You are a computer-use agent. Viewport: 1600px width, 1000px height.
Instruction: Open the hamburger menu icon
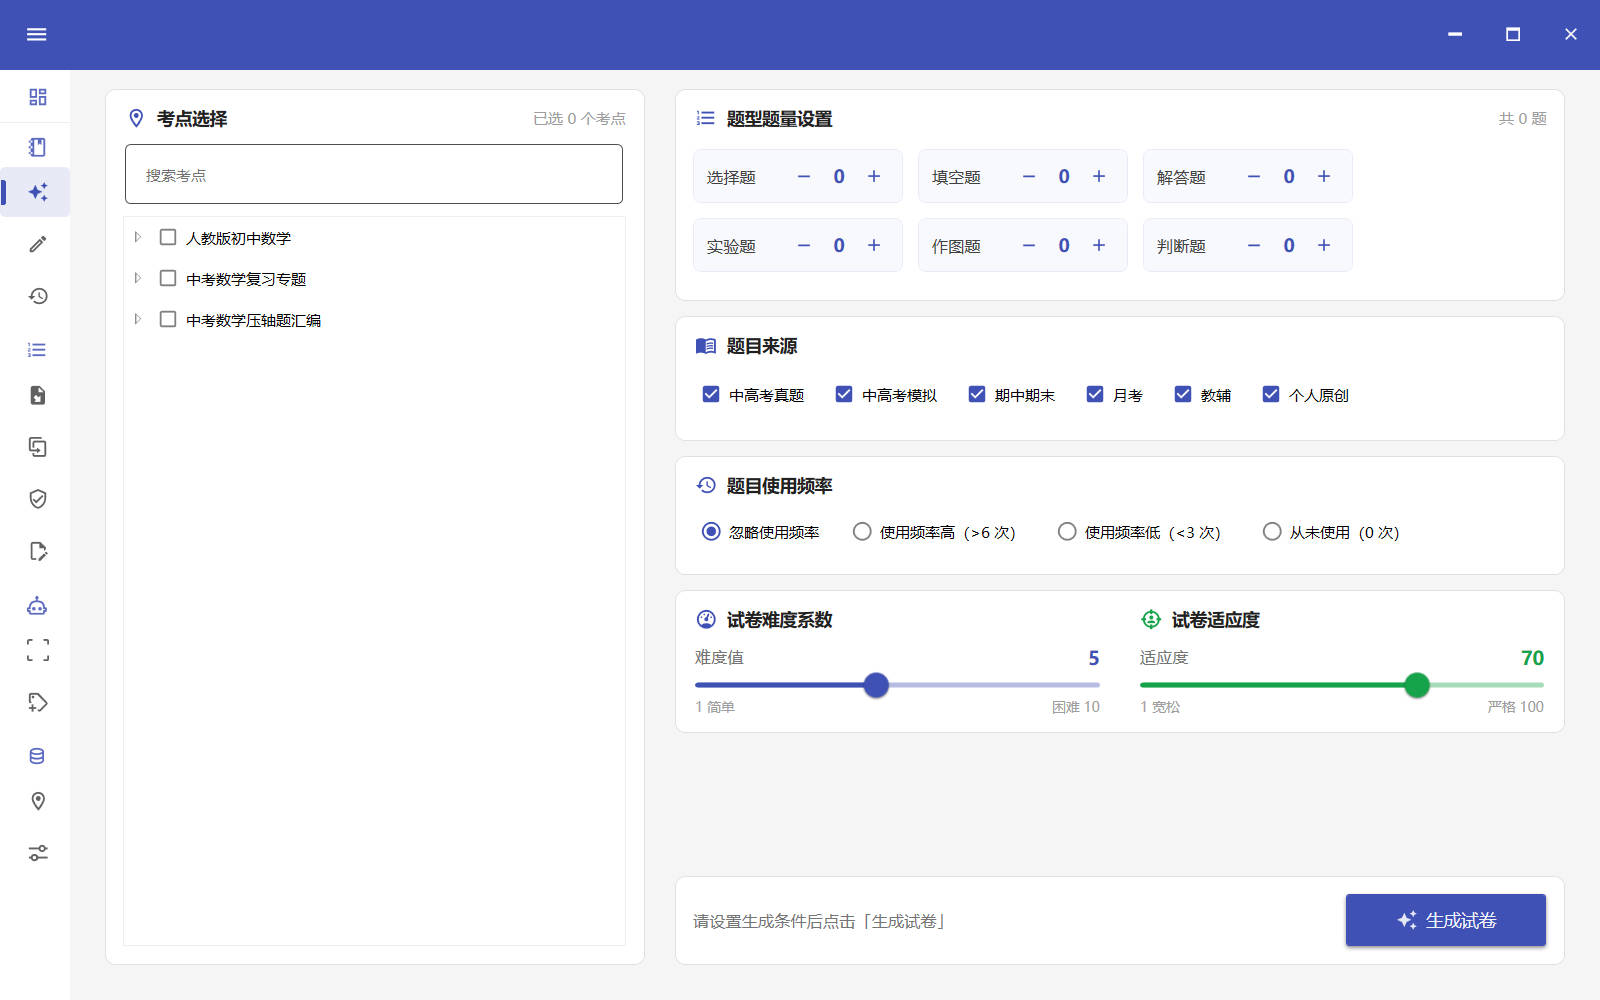tap(37, 35)
